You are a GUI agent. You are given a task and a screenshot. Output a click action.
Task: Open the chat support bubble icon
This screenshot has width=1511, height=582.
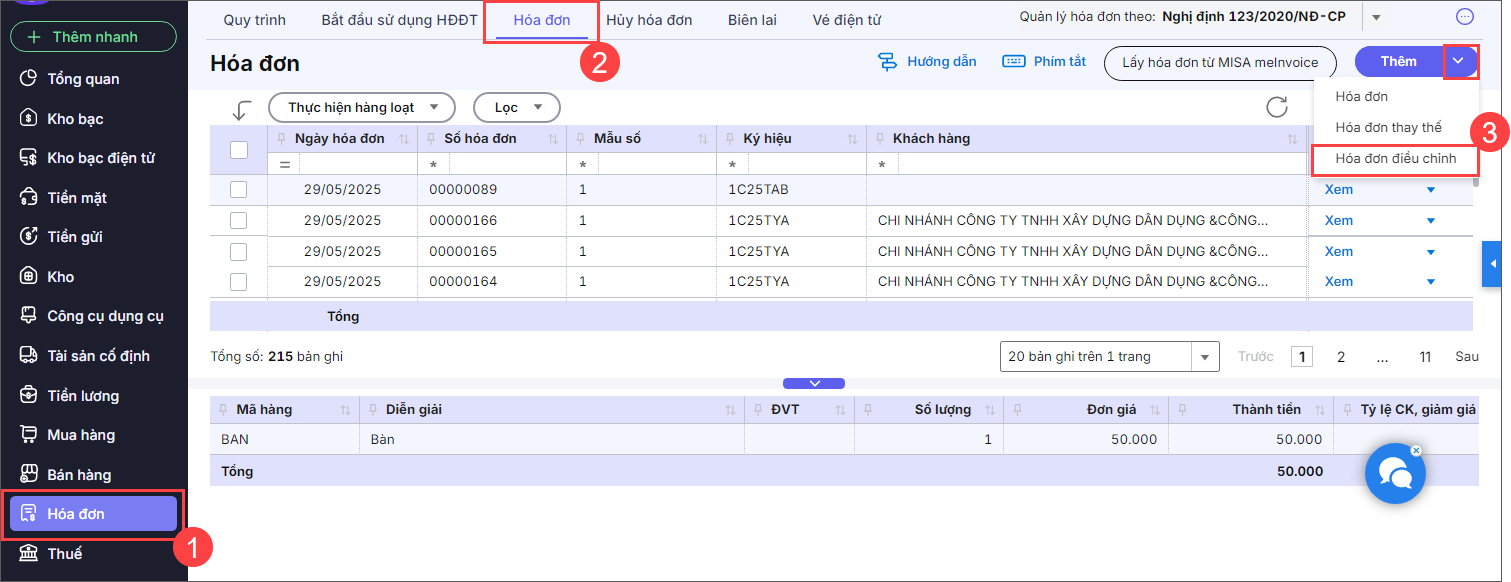tap(1395, 473)
